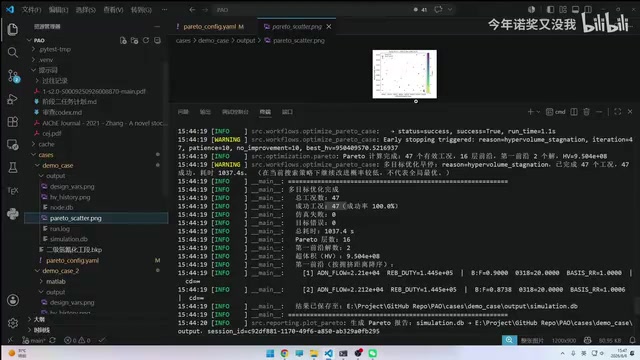The height and width of the screenshot is (360, 640).
Task: Switch to the Output panel tab
Action: click(205, 111)
